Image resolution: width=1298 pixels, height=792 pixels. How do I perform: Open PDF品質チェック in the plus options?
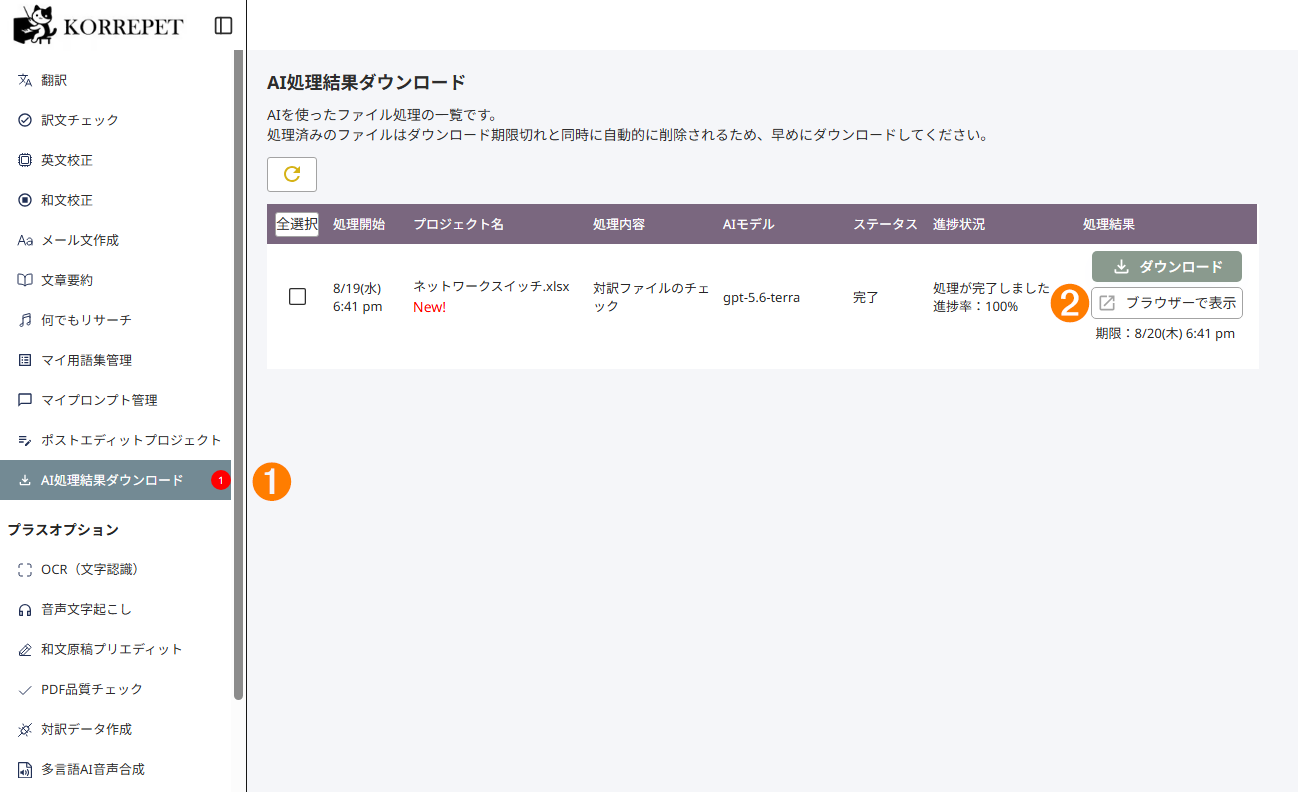115,689
